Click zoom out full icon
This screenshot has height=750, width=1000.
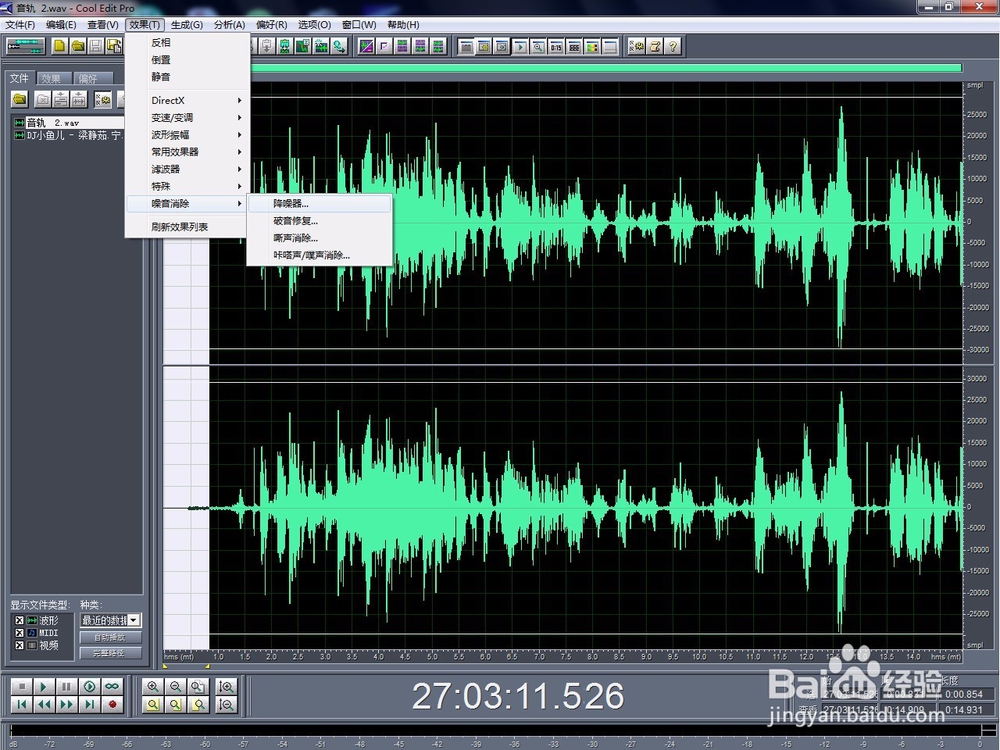tap(198, 686)
